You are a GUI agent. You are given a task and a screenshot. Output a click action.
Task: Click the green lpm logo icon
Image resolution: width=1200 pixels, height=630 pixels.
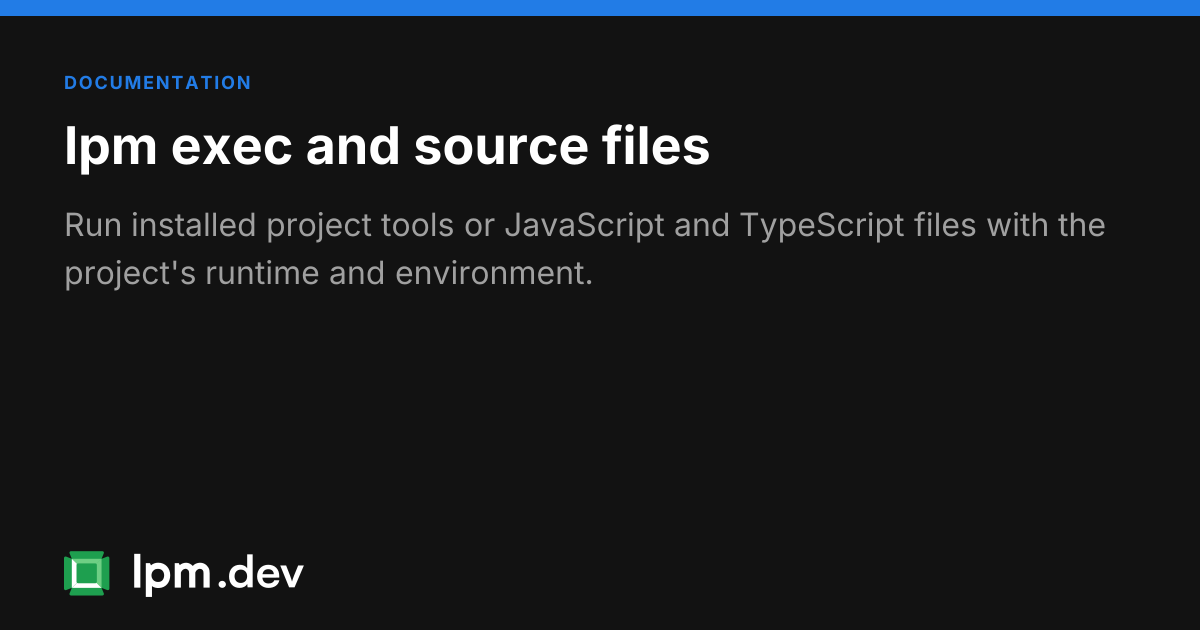(87, 573)
